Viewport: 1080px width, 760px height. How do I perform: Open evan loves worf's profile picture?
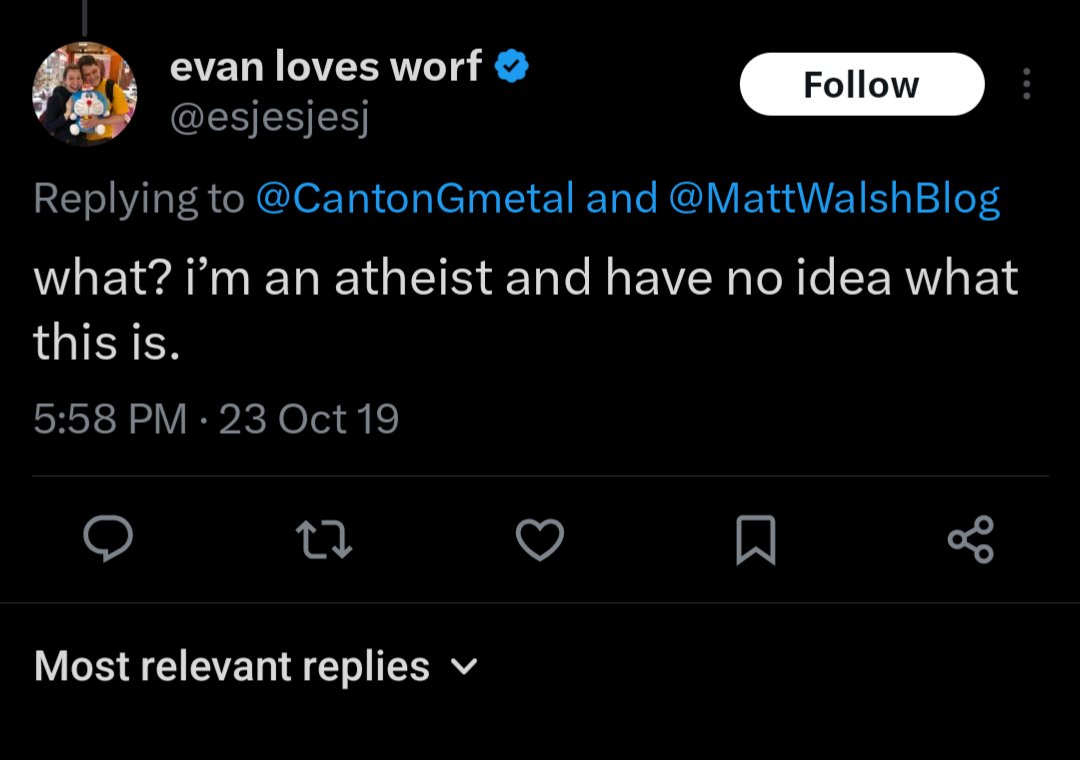(85, 93)
